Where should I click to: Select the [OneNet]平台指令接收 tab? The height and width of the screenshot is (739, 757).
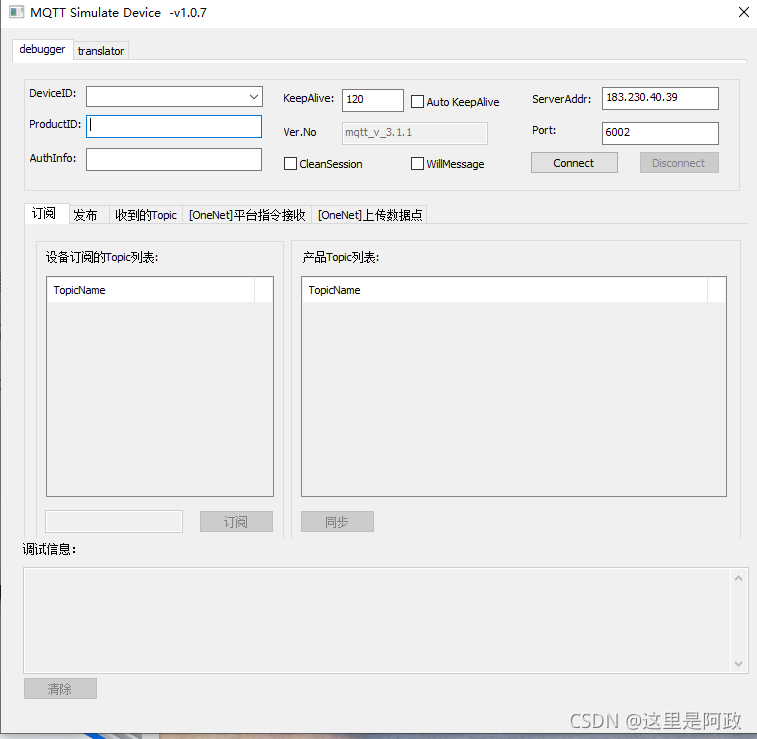(x=247, y=215)
